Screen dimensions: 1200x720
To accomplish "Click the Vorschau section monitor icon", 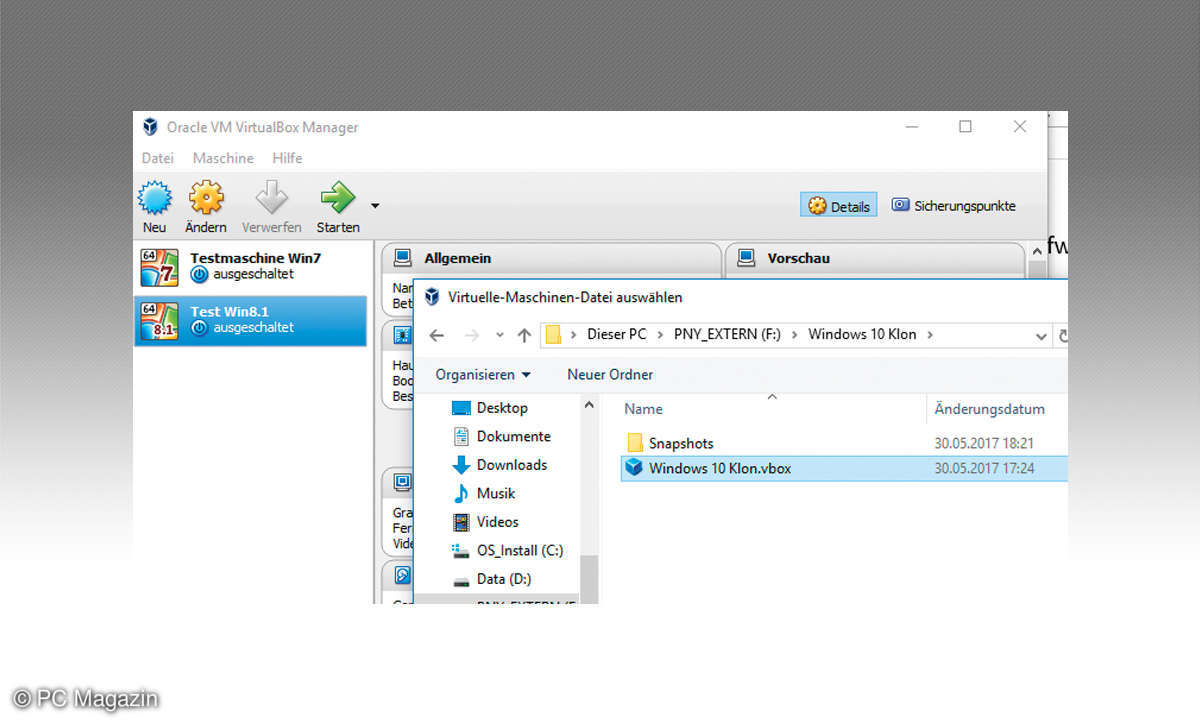I will [x=746, y=258].
